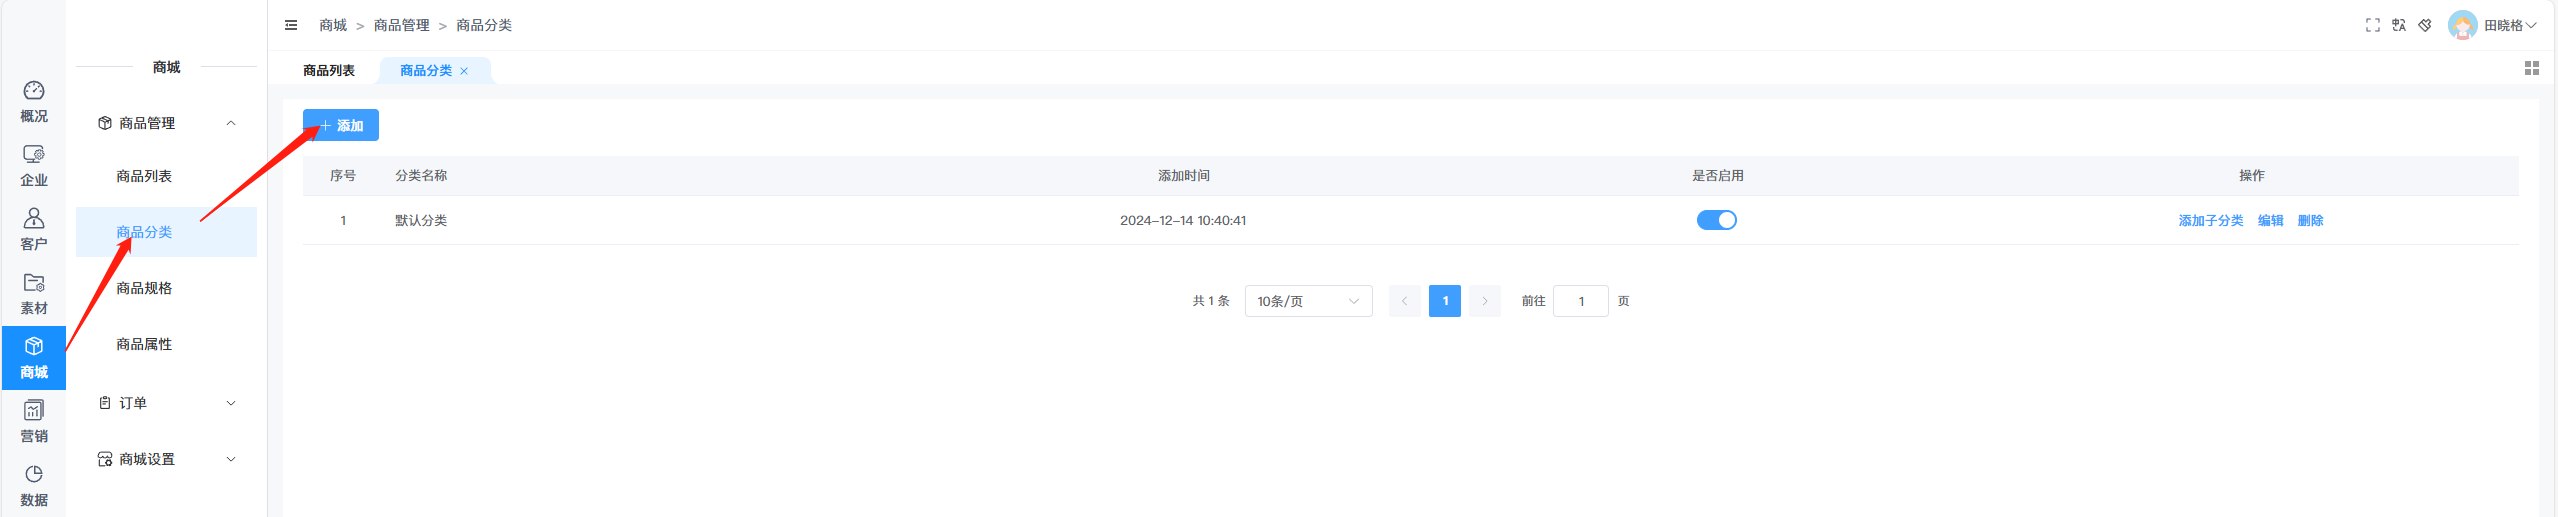Click the 删除 link for 默认分类
This screenshot has width=2558, height=517.
[2310, 220]
